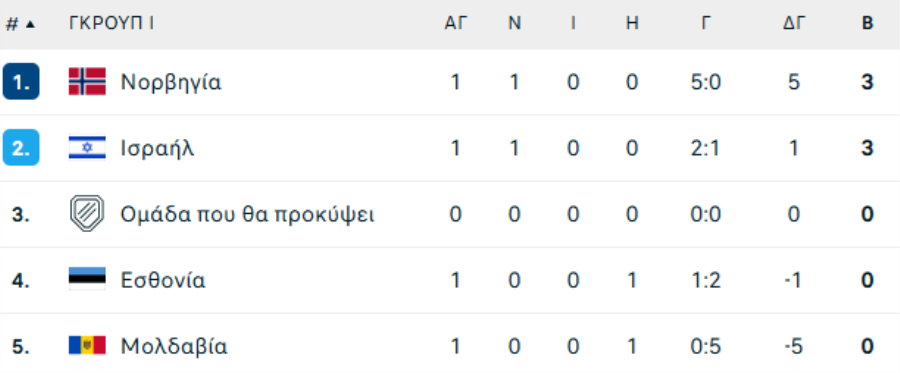This screenshot has height=373, width=900.
Task: Open the Νορβηγία team link
Action: (171, 82)
